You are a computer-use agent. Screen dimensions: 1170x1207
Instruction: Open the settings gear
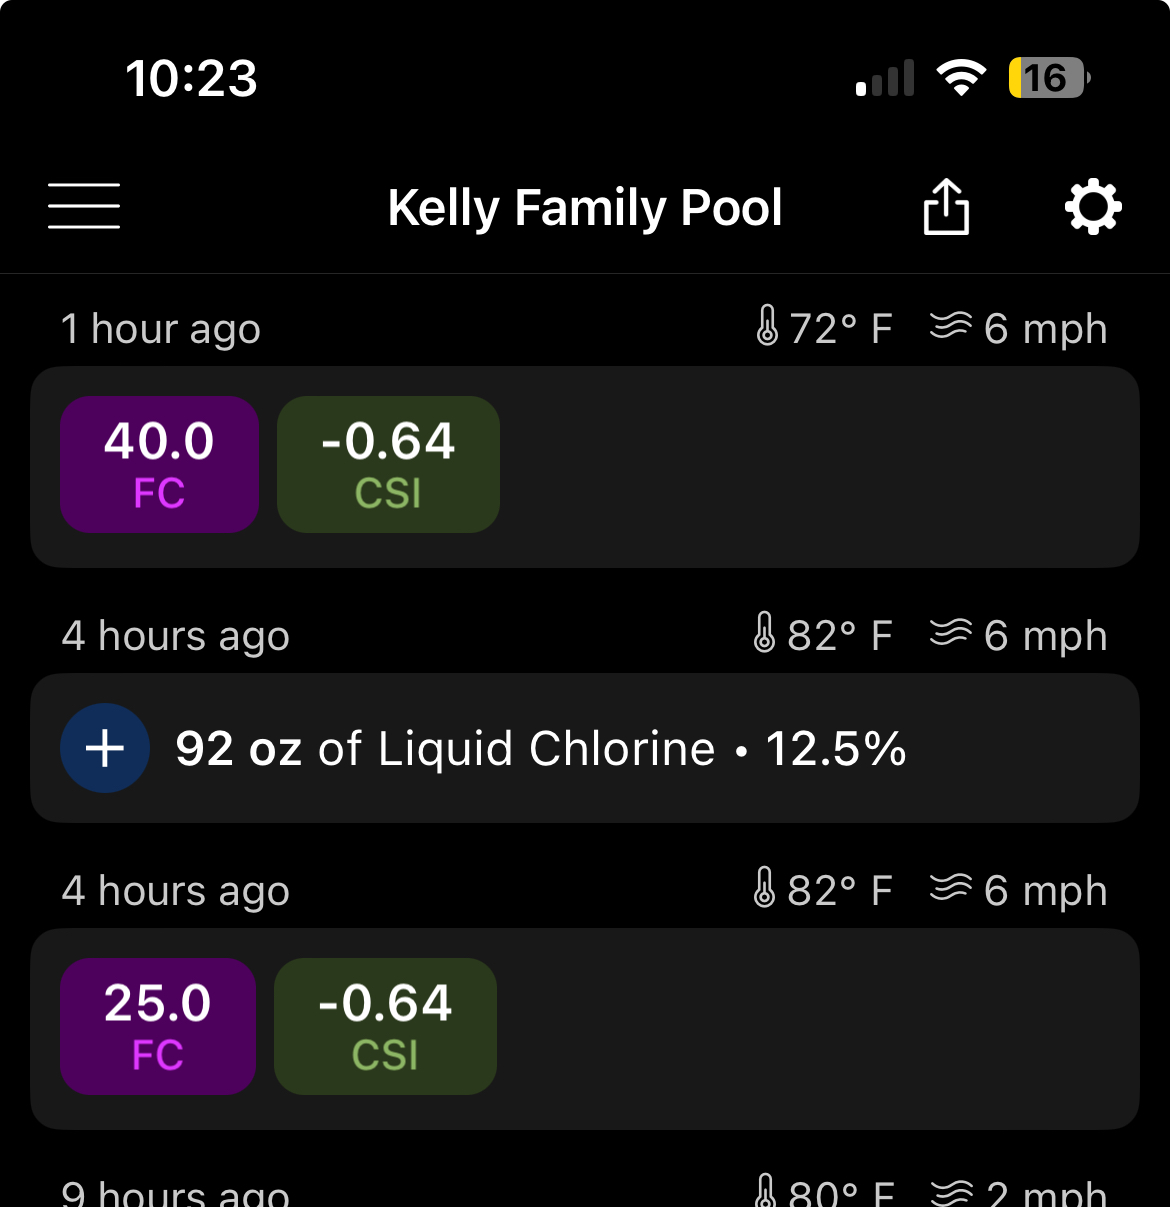[x=1093, y=207]
